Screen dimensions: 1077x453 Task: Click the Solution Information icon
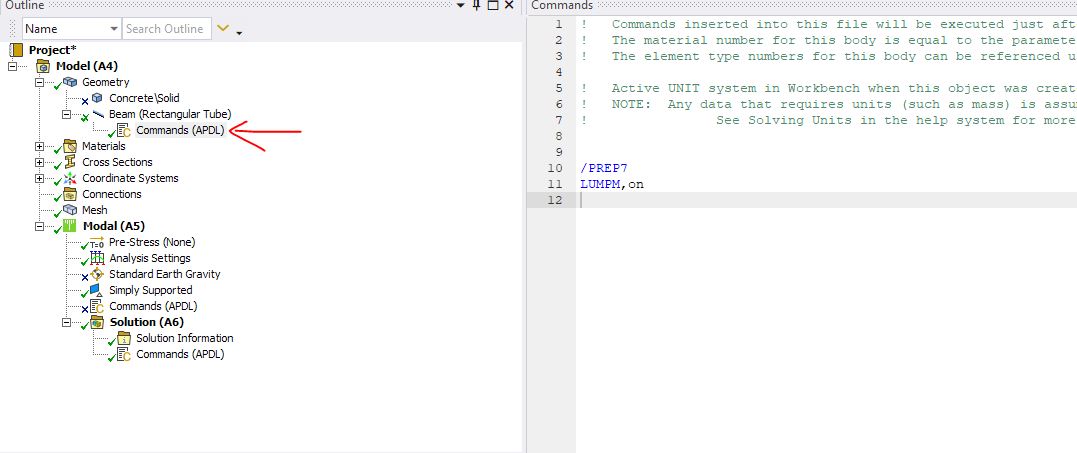[124, 338]
